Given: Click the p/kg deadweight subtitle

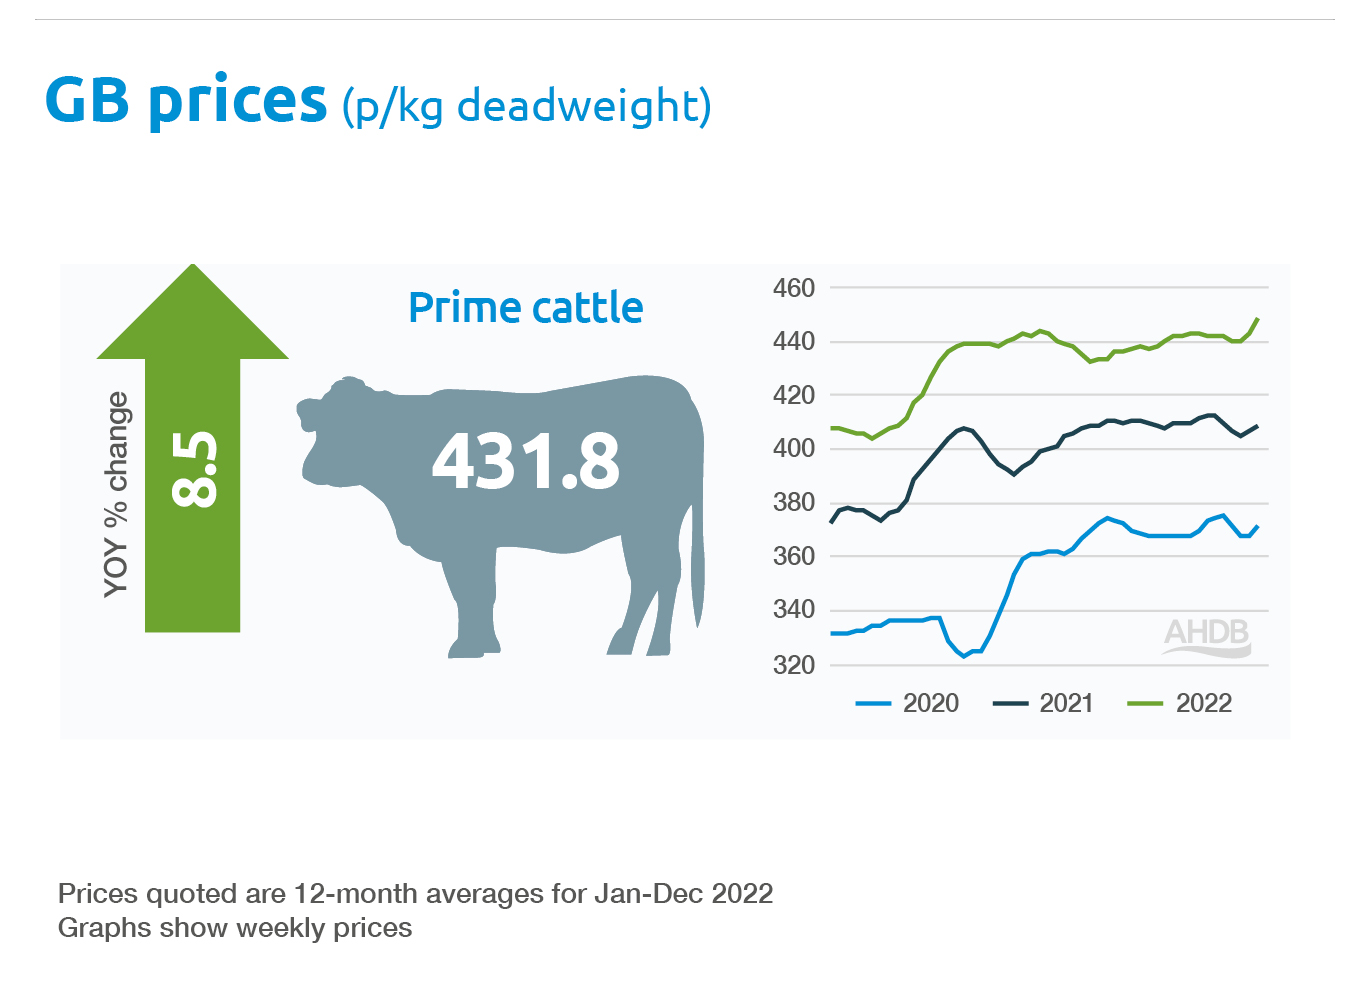Looking at the screenshot, I should [526, 107].
